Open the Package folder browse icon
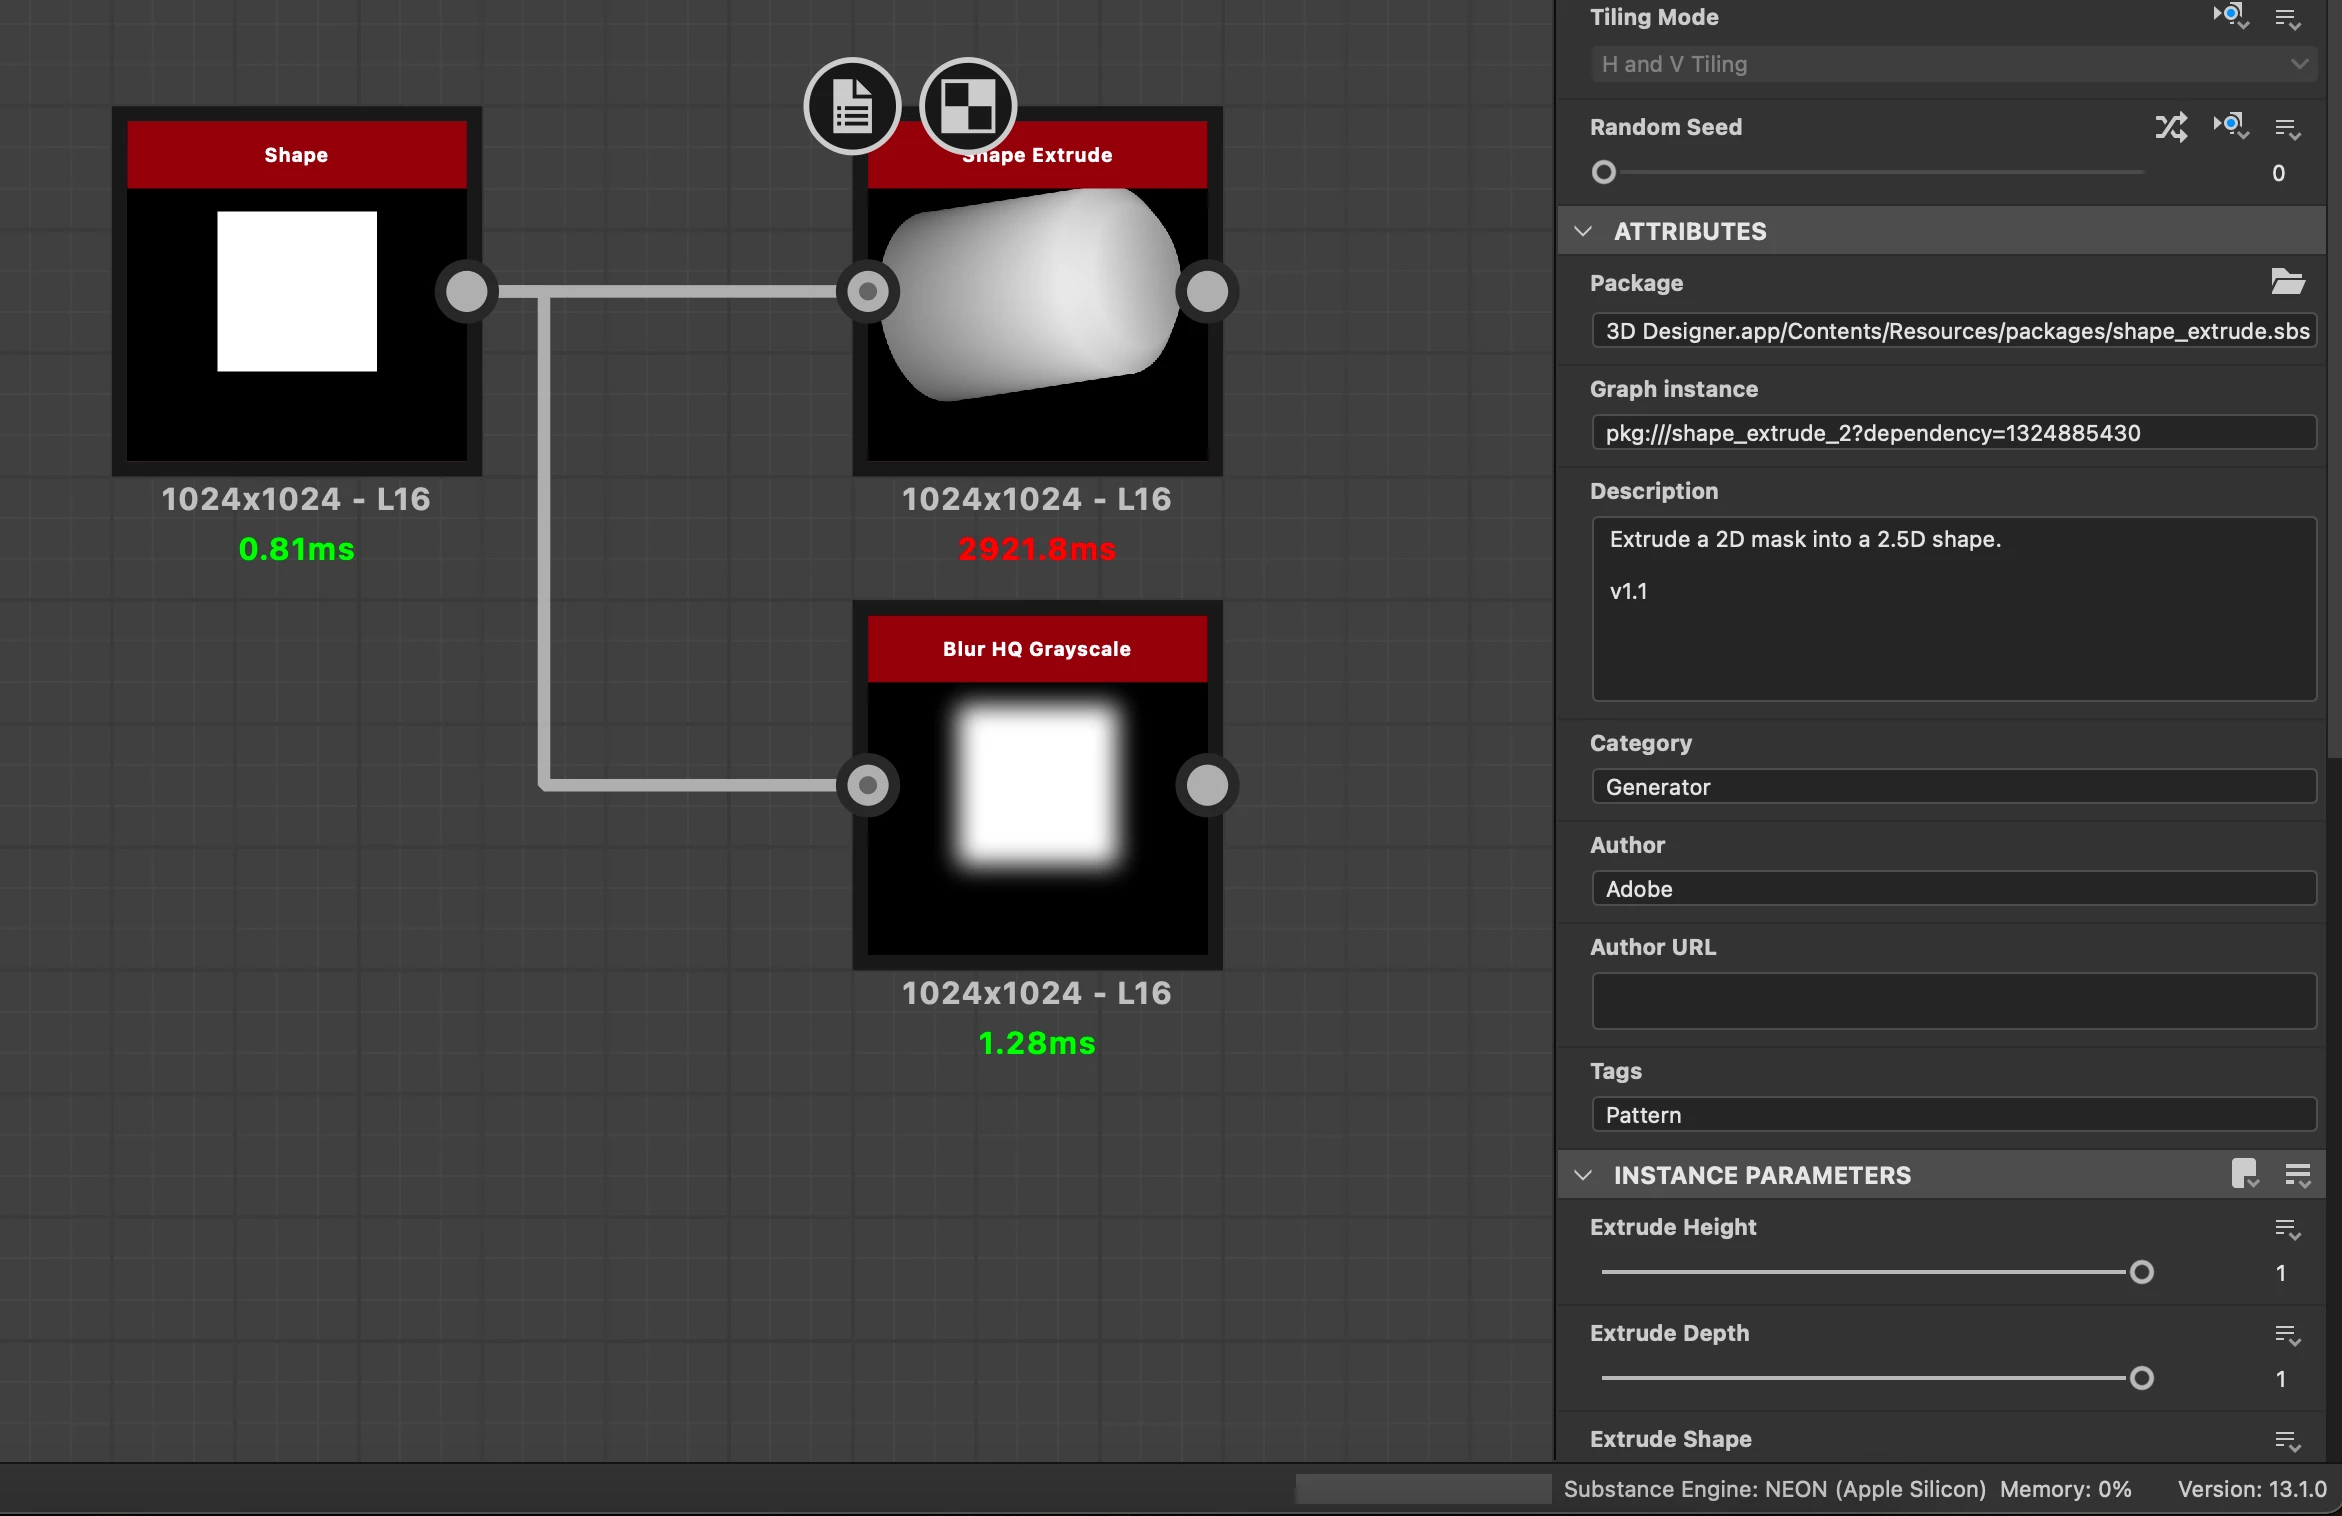Viewport: 2342px width, 1516px height. [2287, 282]
